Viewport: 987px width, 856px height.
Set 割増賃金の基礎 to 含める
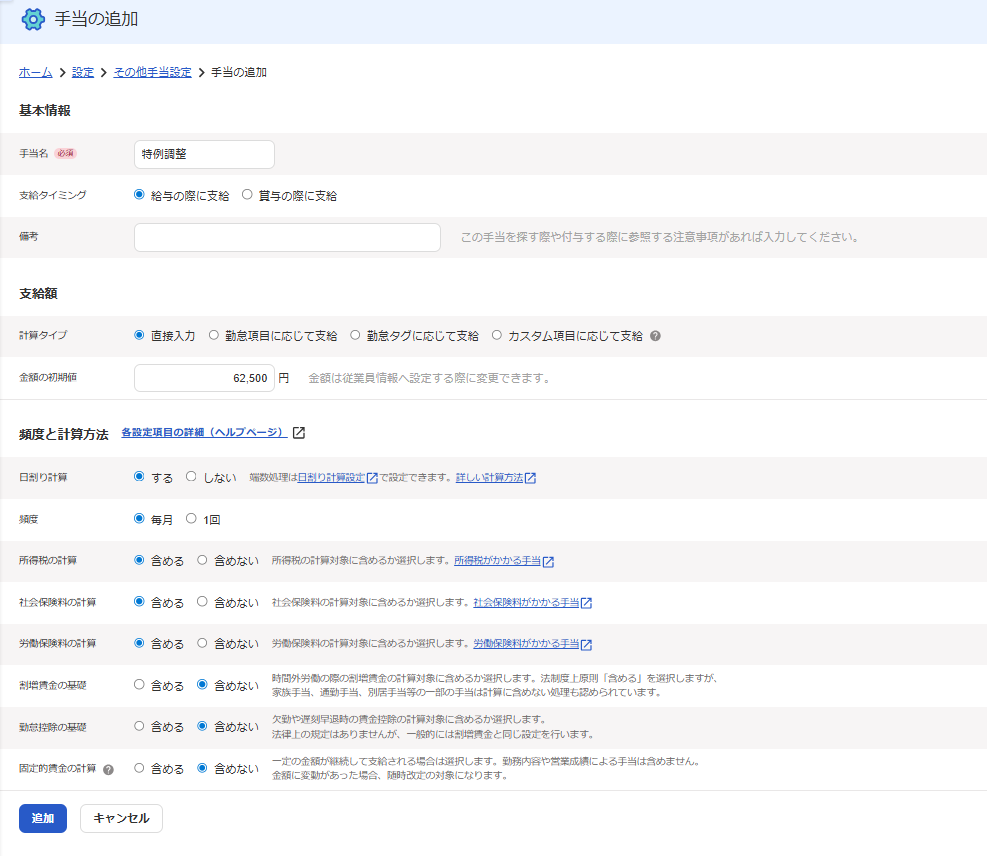pos(139,685)
